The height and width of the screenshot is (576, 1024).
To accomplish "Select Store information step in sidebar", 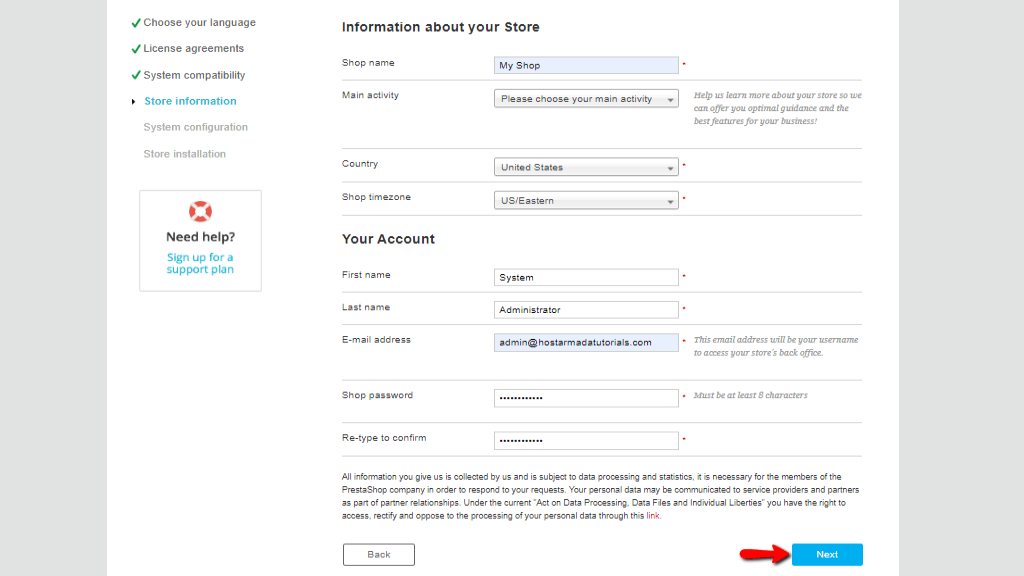I will [190, 101].
